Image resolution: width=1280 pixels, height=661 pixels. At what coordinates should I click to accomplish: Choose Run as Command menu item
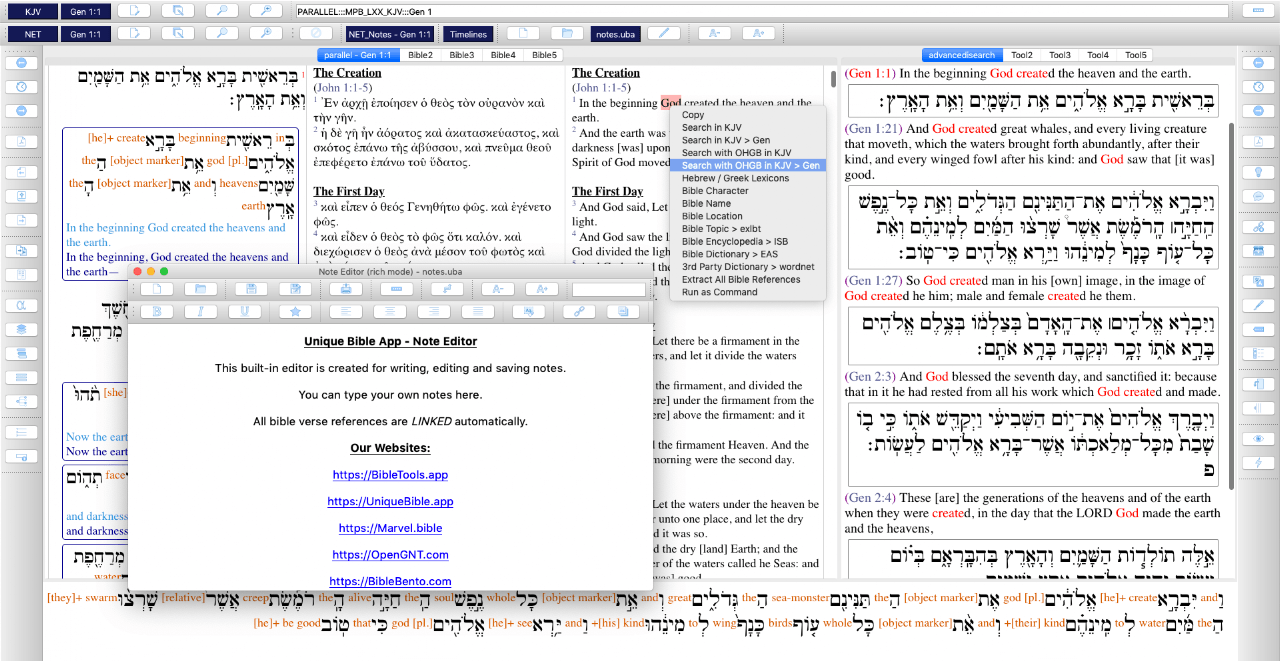click(x=748, y=292)
